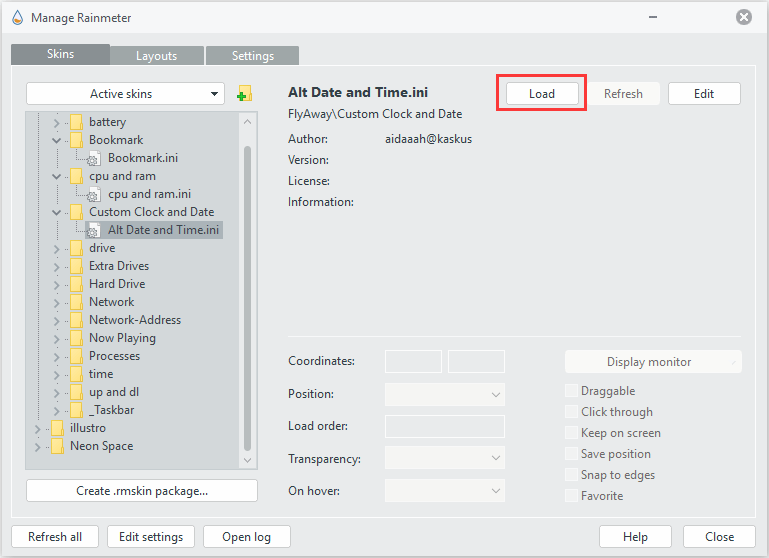Expand the time folder chevron
This screenshot has height=558, width=769.
point(56,375)
